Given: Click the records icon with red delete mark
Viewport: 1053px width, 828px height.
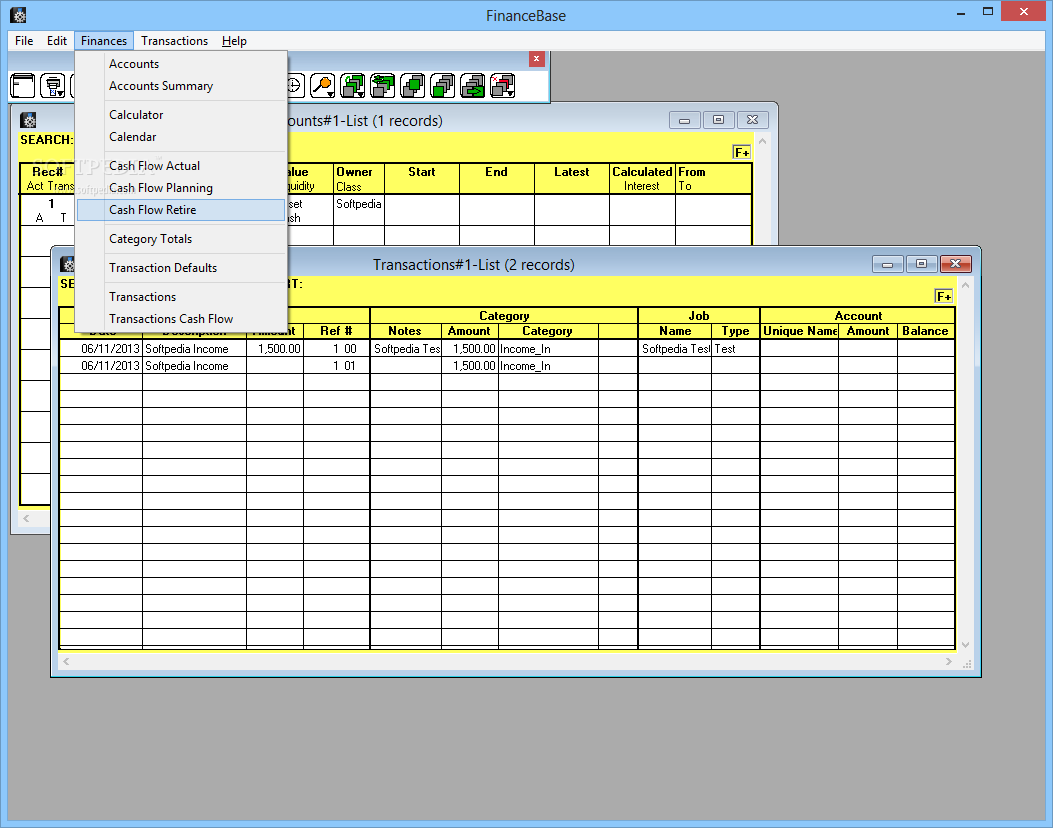Looking at the screenshot, I should (x=503, y=86).
